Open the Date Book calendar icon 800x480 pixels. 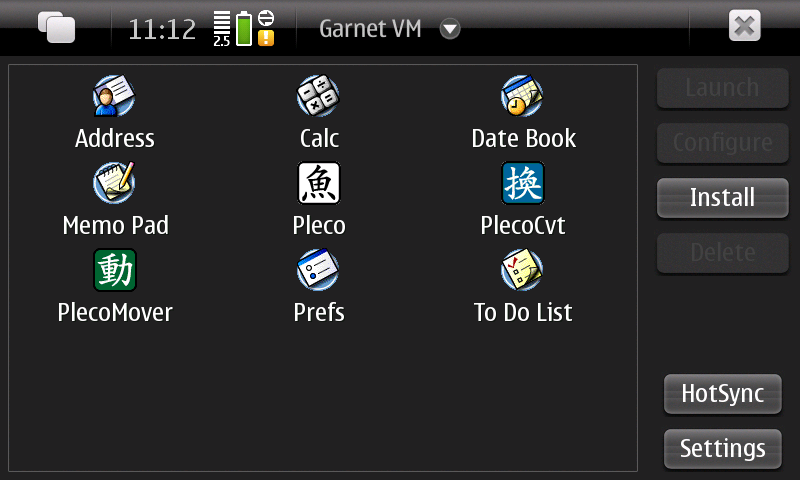522,96
